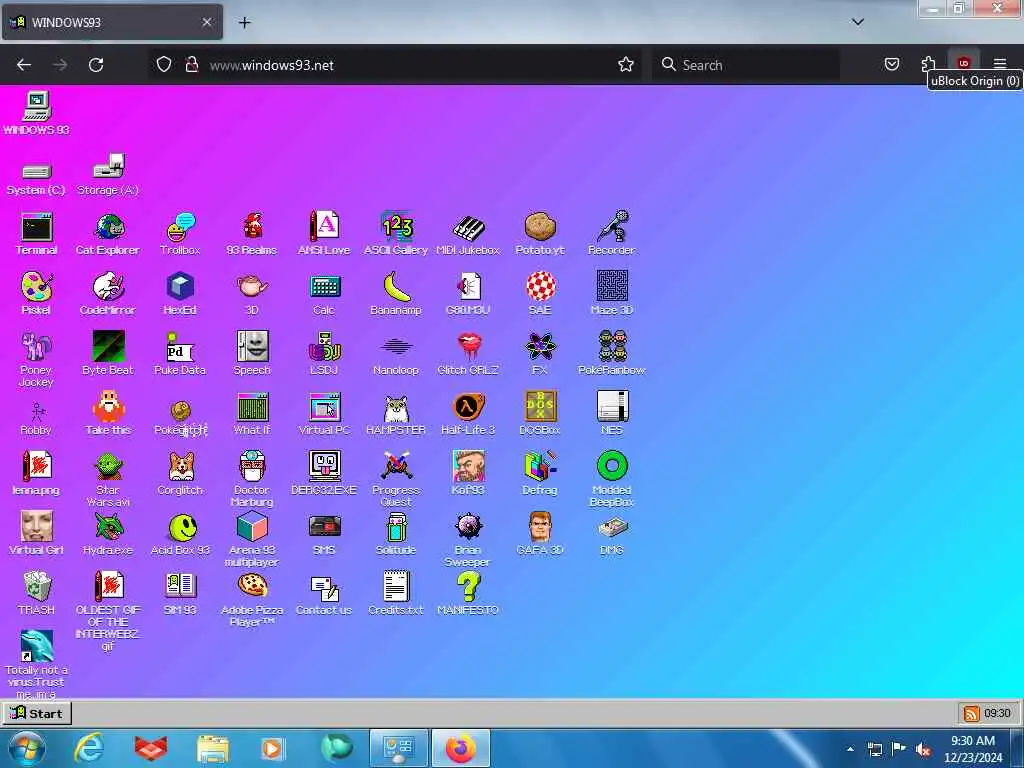The height and width of the screenshot is (768, 1024).
Task: Open the Robby stick figure icon
Action: point(36,418)
